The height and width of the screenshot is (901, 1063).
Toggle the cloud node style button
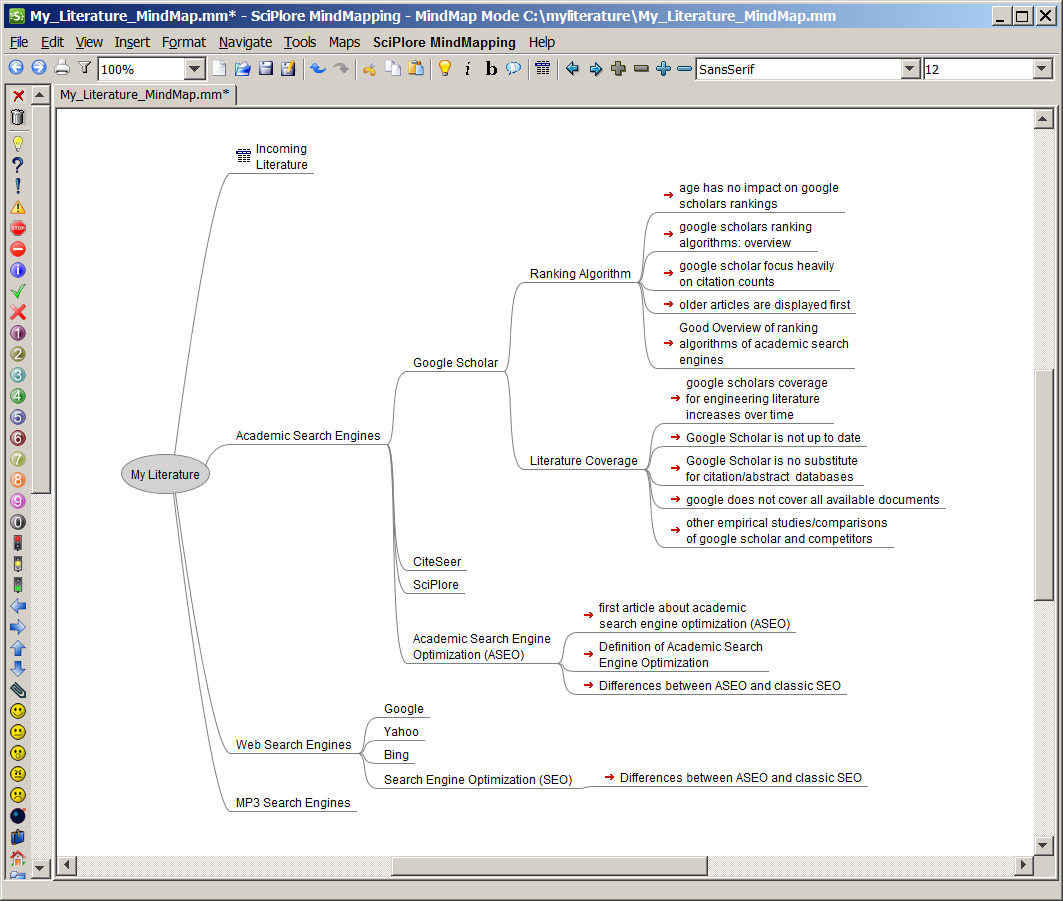pyautogui.click(x=513, y=69)
